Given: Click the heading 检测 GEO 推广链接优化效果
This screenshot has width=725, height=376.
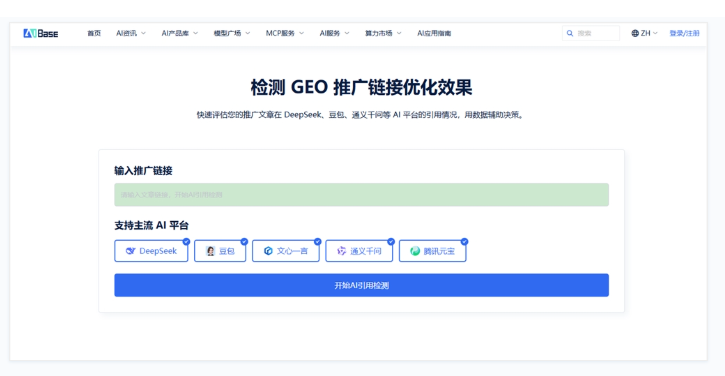Looking at the screenshot, I should [362, 87].
